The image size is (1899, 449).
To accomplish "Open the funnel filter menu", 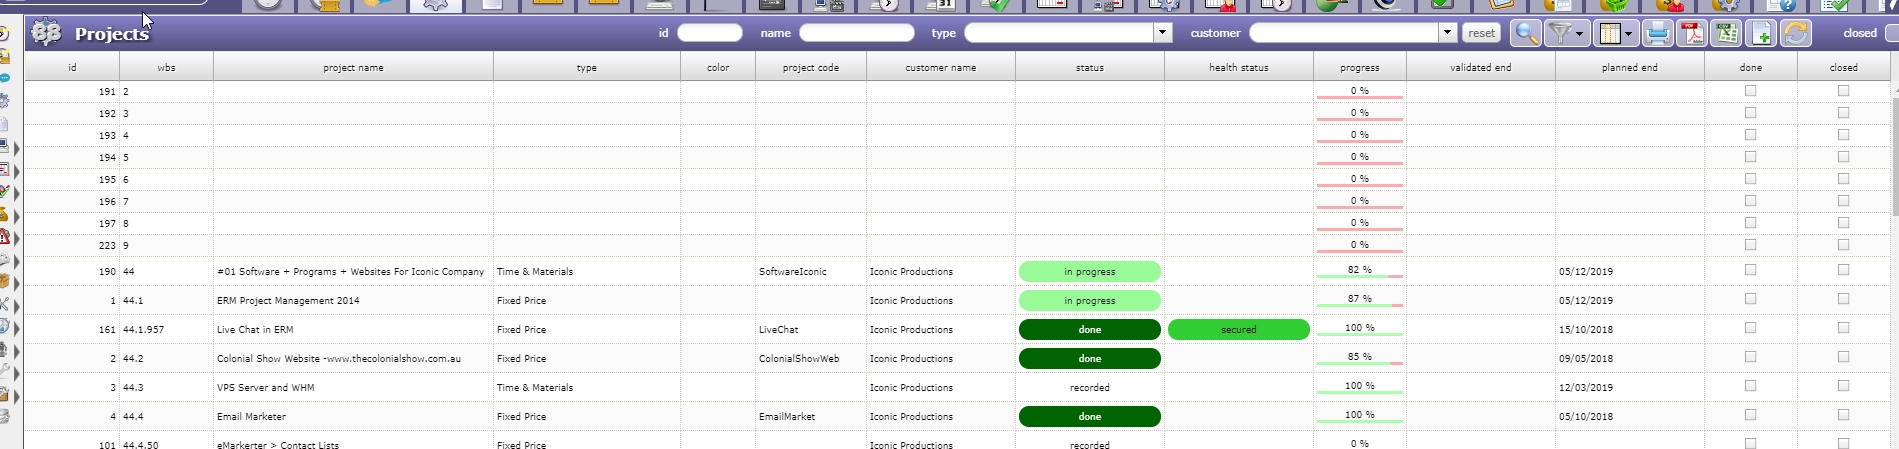I will 1566,33.
